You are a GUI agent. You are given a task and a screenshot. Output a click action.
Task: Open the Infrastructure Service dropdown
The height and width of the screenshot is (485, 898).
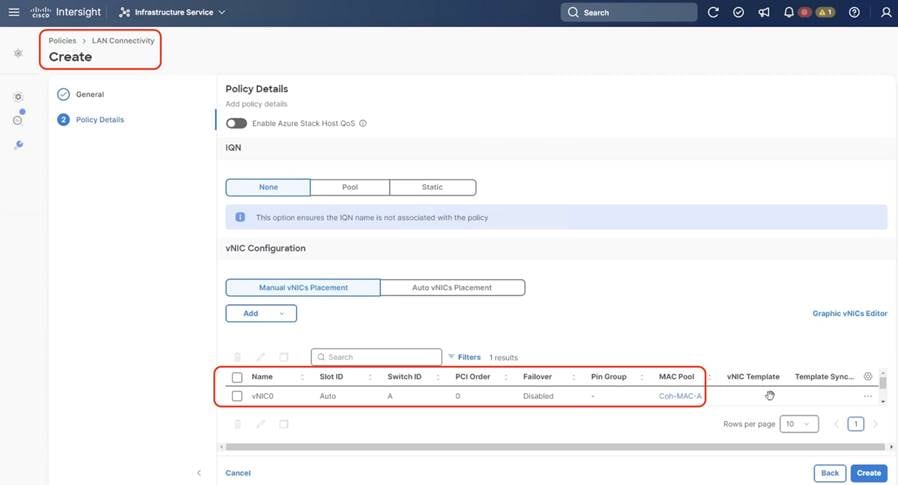tap(172, 12)
